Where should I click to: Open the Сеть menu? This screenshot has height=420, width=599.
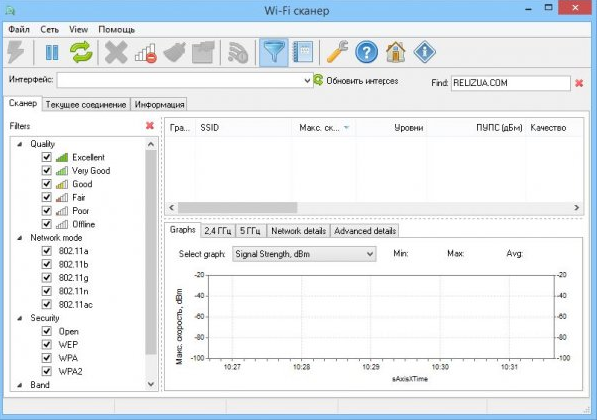pyautogui.click(x=50, y=29)
